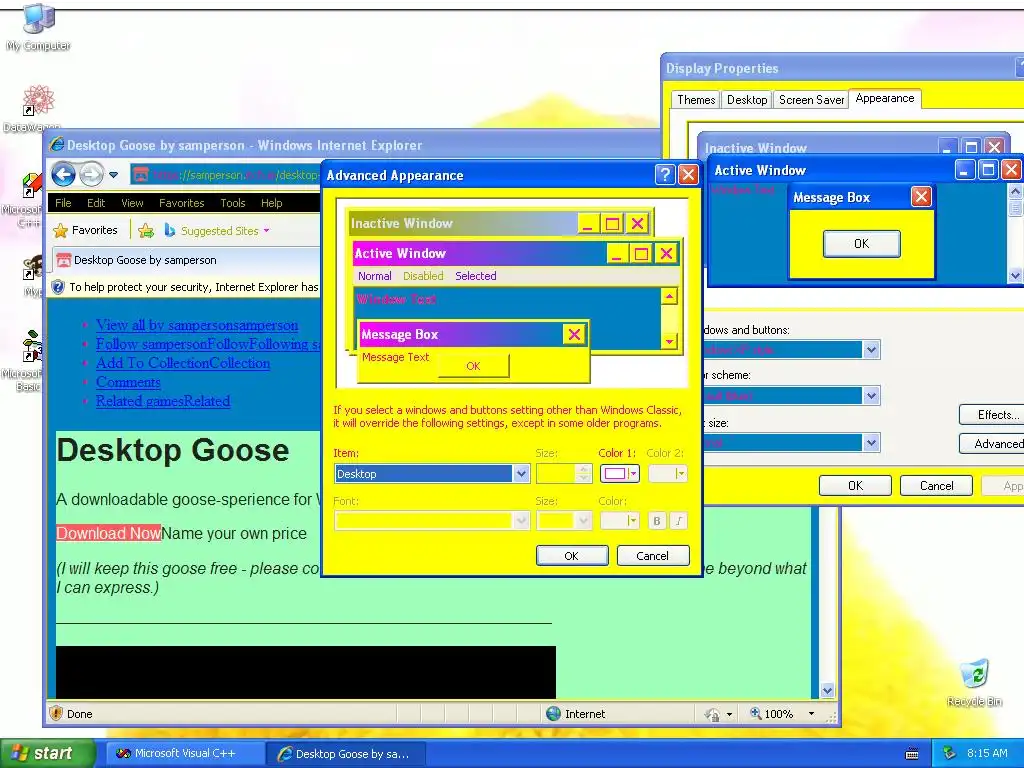Screen dimensions: 1024x768
Task: Open the Tools menu in Internet Explorer
Action: 232,203
